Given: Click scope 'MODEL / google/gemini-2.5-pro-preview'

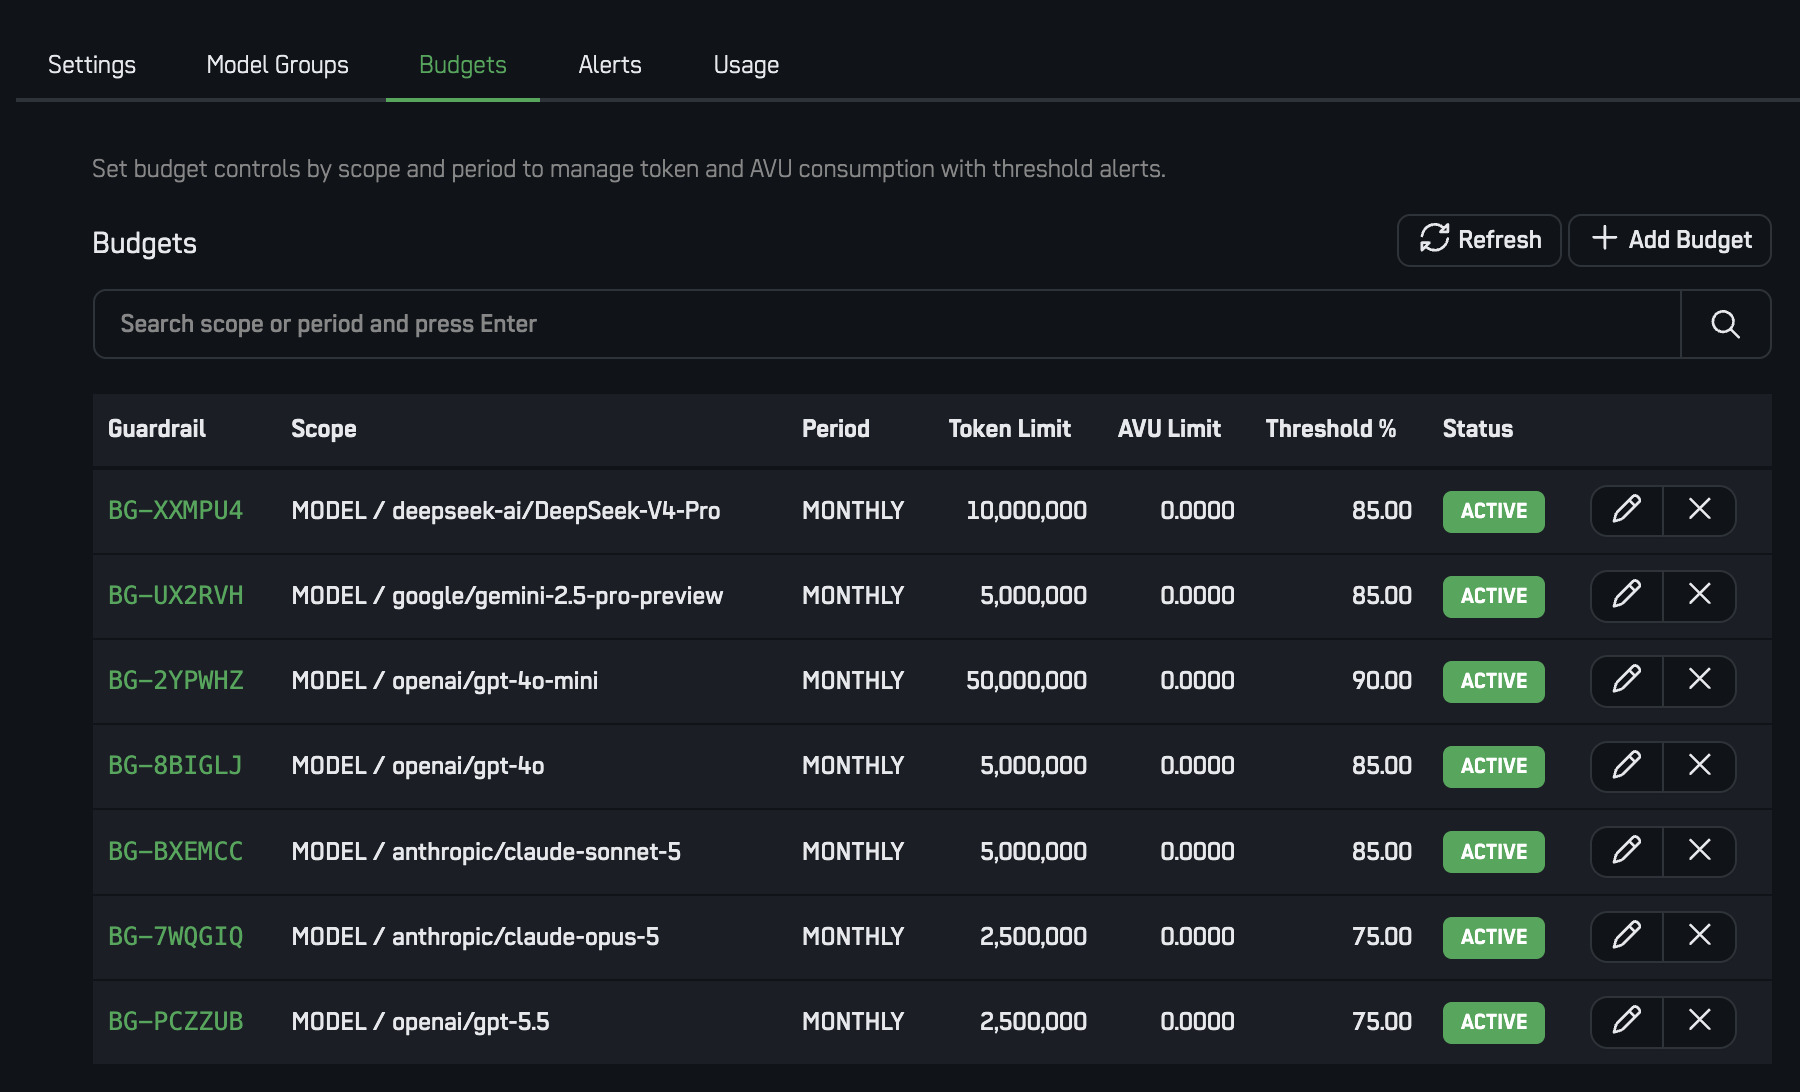Looking at the screenshot, I should (x=507, y=596).
